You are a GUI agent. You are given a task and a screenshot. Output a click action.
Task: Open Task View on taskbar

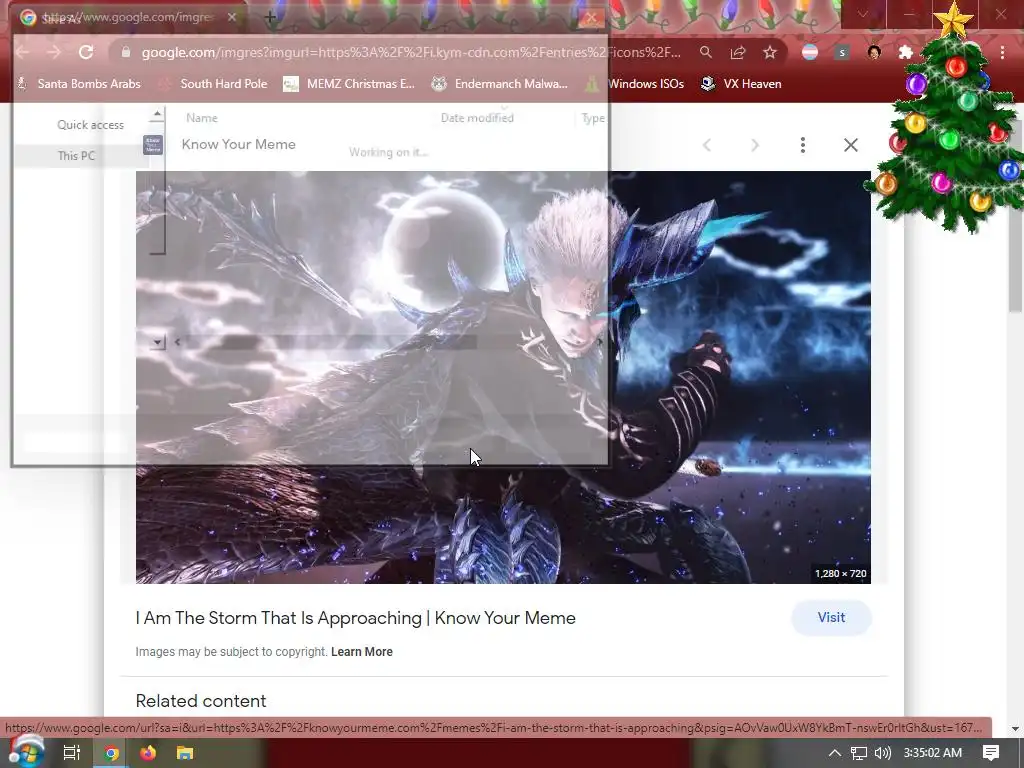72,753
